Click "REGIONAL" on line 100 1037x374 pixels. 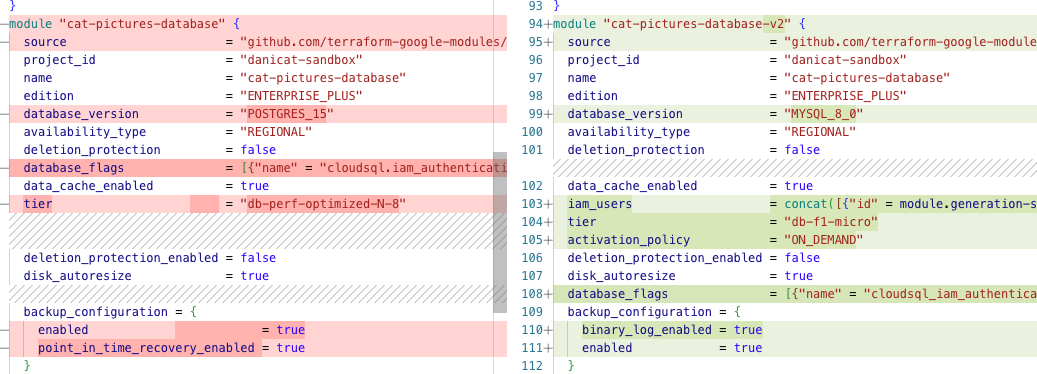[820, 131]
